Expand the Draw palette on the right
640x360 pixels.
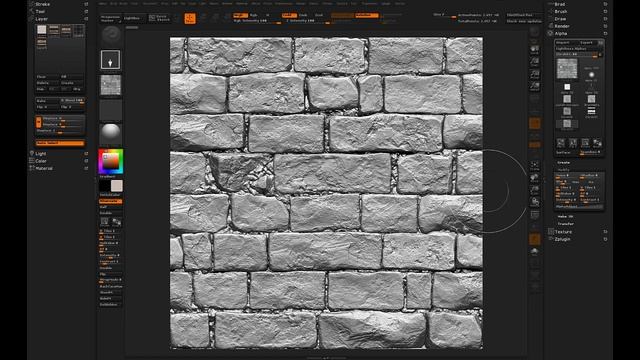tap(560, 19)
